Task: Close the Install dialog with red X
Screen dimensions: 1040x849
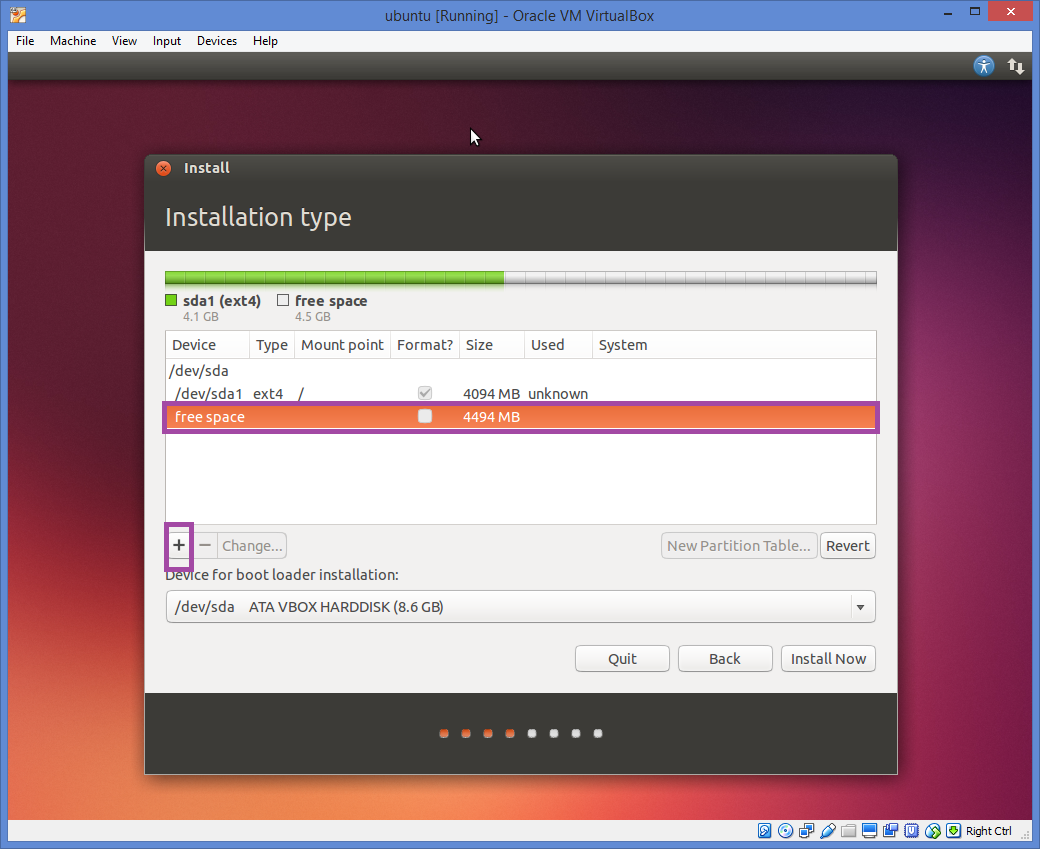Action: click(163, 168)
